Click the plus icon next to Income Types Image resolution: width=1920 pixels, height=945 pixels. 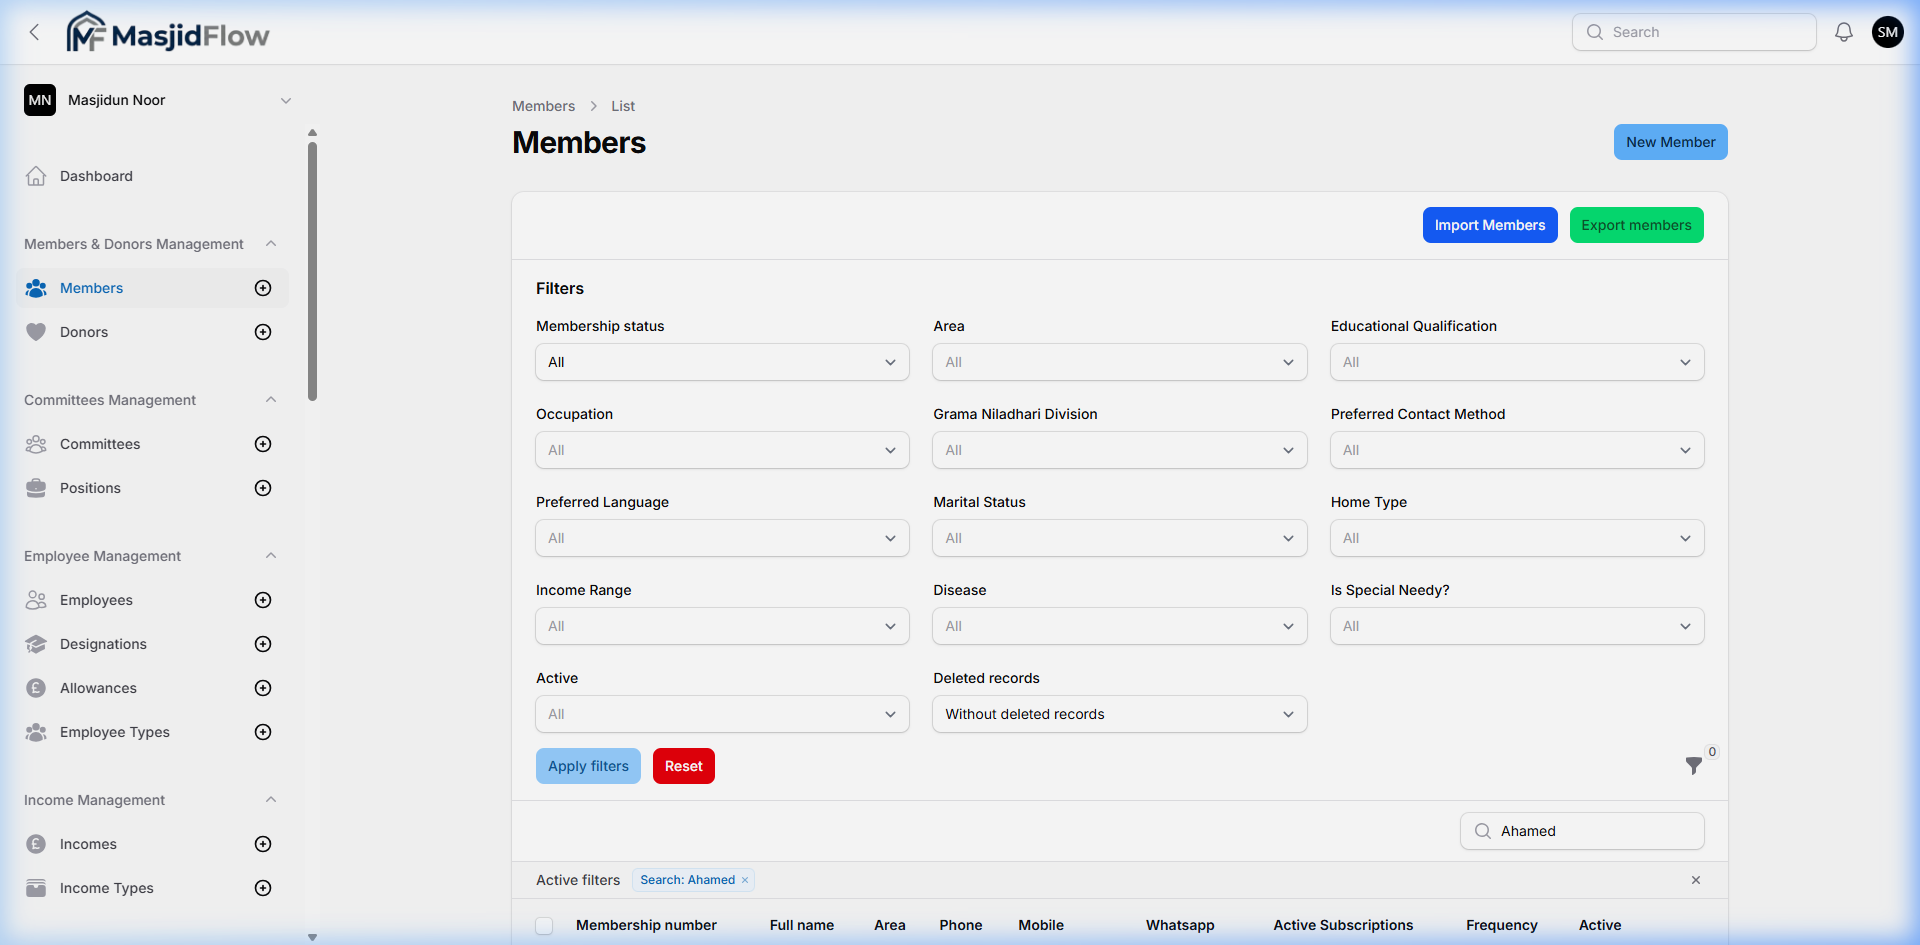tap(262, 887)
